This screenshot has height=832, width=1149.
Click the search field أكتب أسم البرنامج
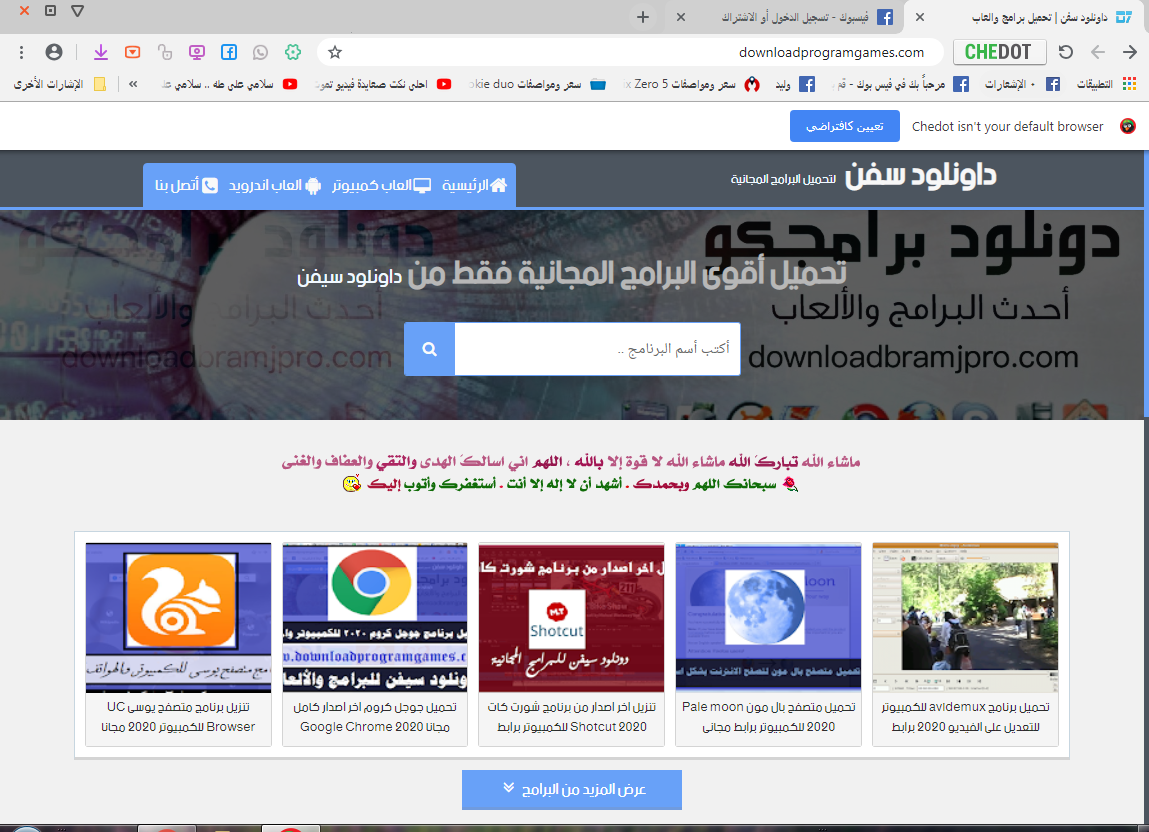coord(597,348)
